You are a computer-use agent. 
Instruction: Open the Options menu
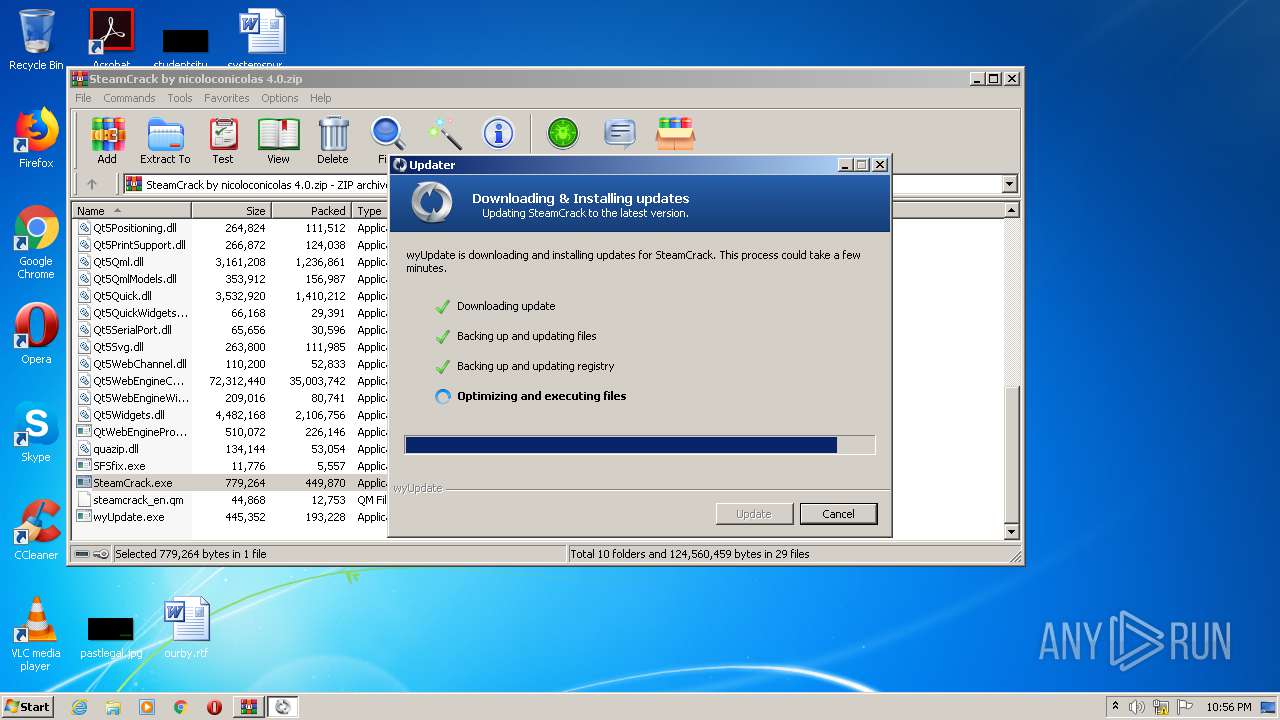coord(280,98)
